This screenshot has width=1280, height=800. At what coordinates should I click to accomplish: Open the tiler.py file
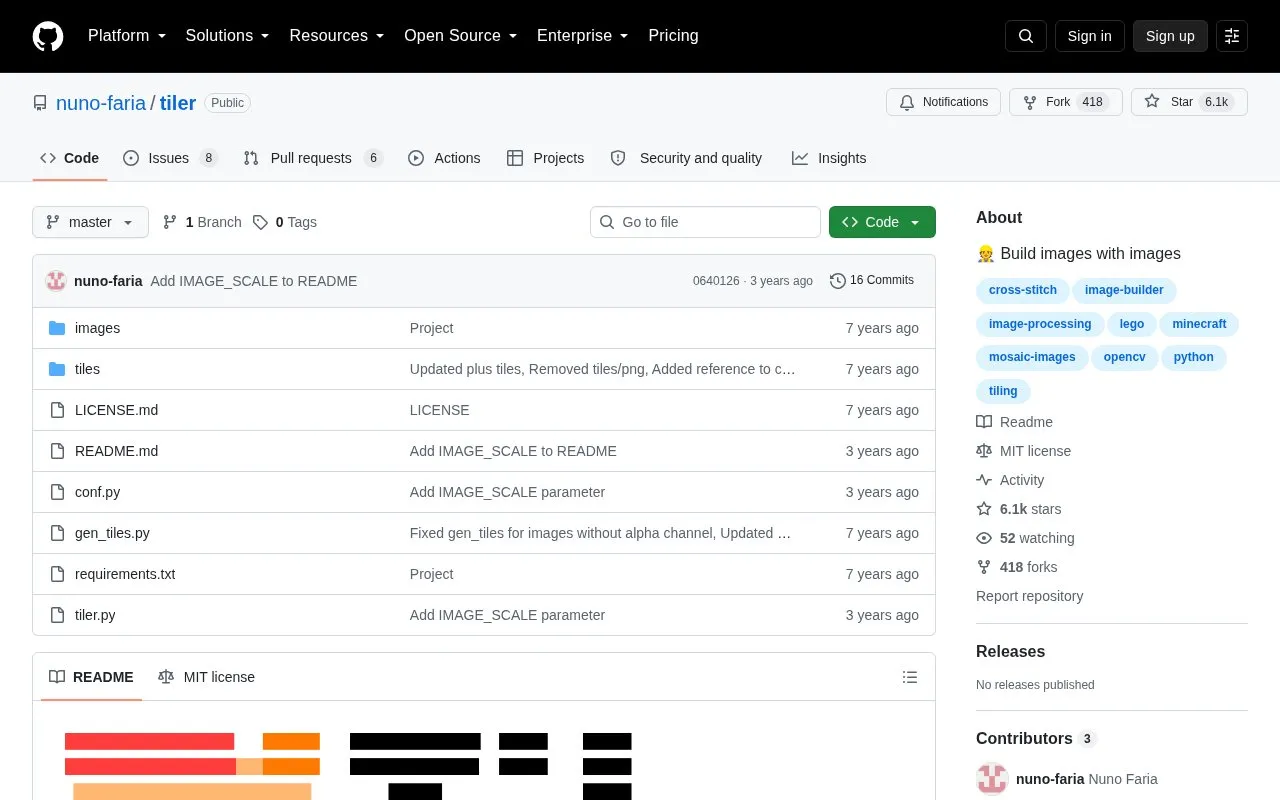(x=95, y=615)
